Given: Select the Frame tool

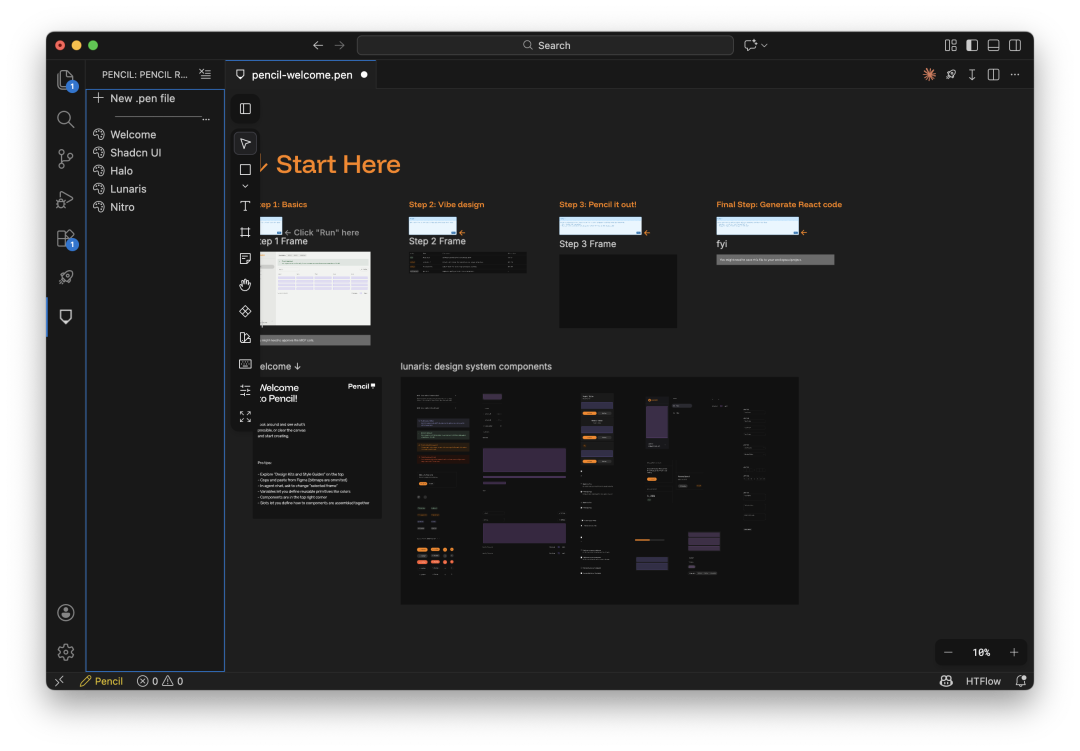Looking at the screenshot, I should coord(245,232).
